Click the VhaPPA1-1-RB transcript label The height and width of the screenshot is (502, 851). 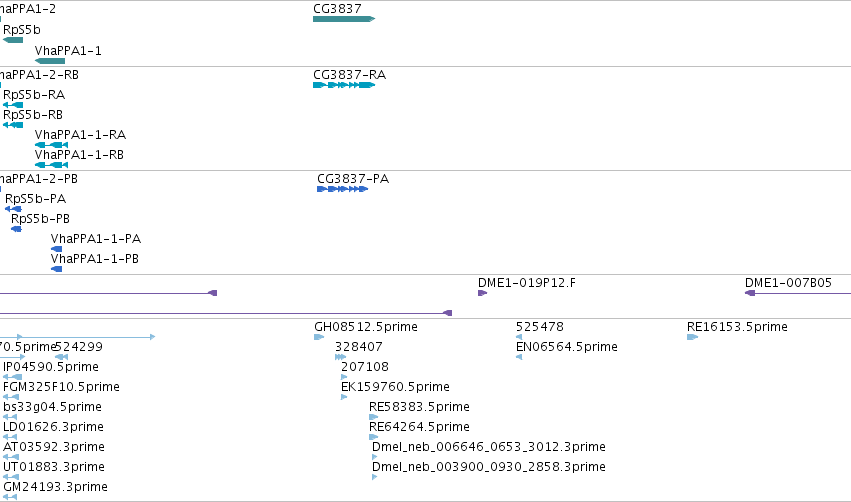click(79, 155)
